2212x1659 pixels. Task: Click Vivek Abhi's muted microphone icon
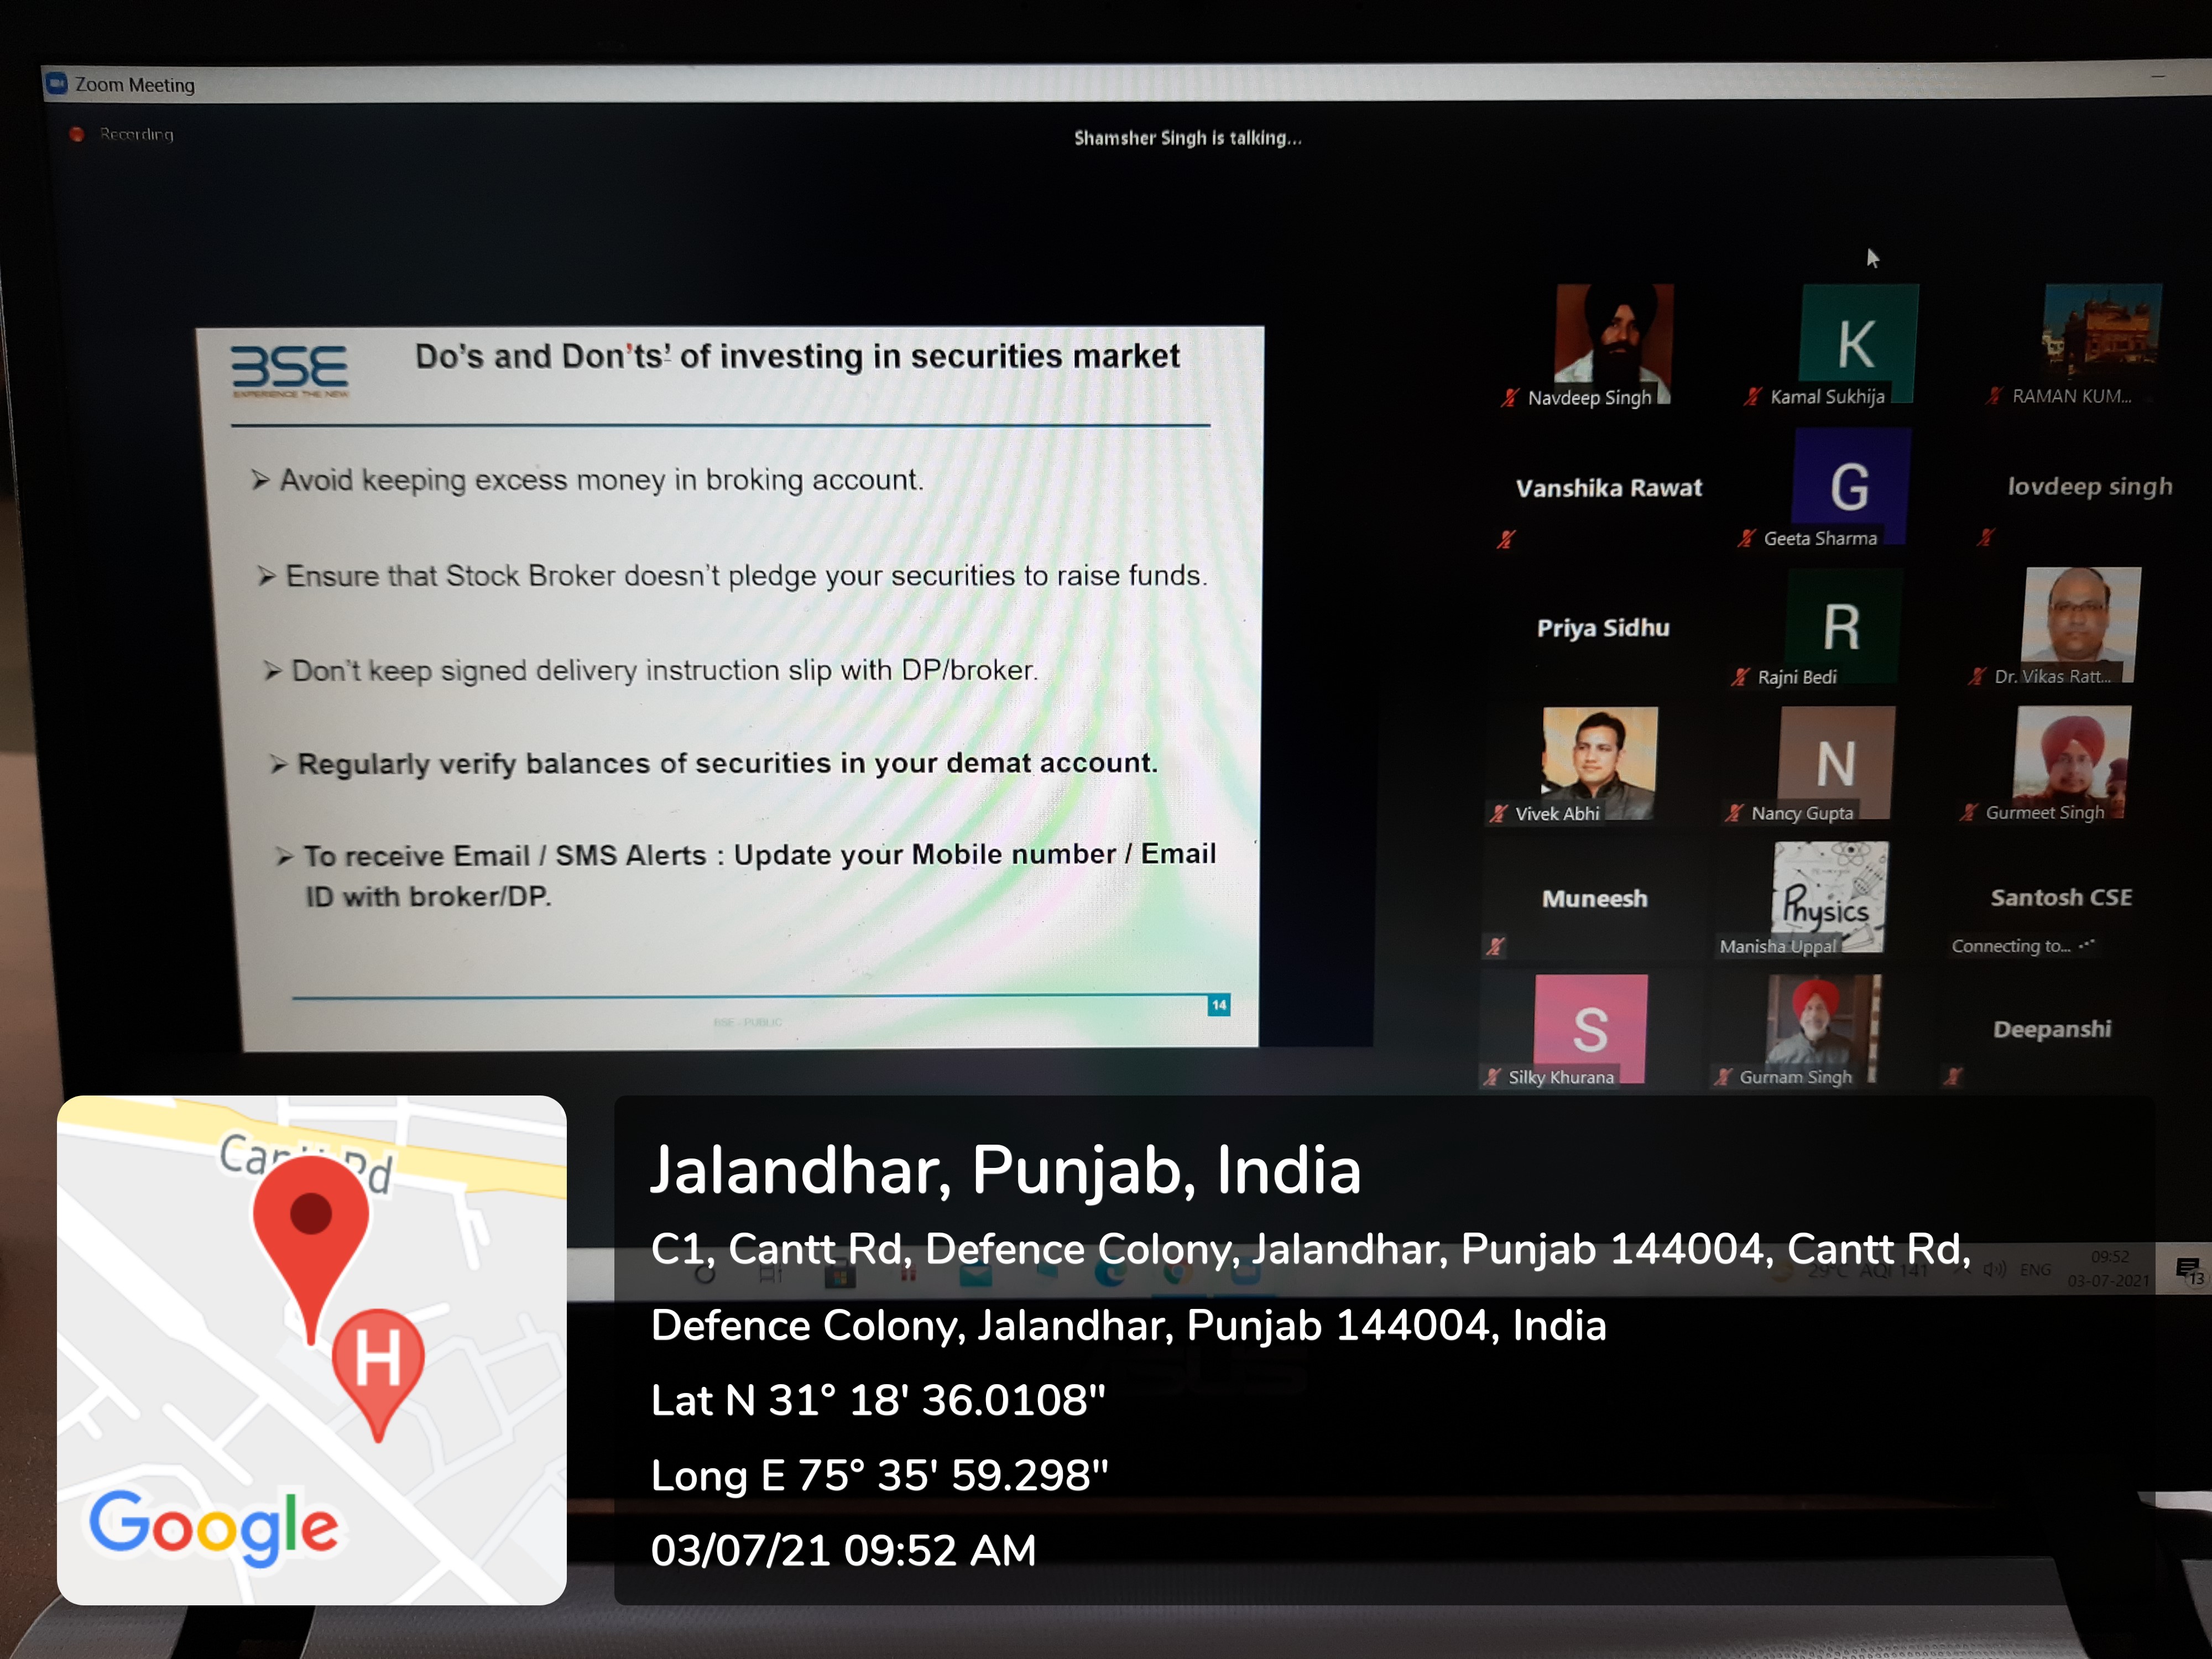1498,814
